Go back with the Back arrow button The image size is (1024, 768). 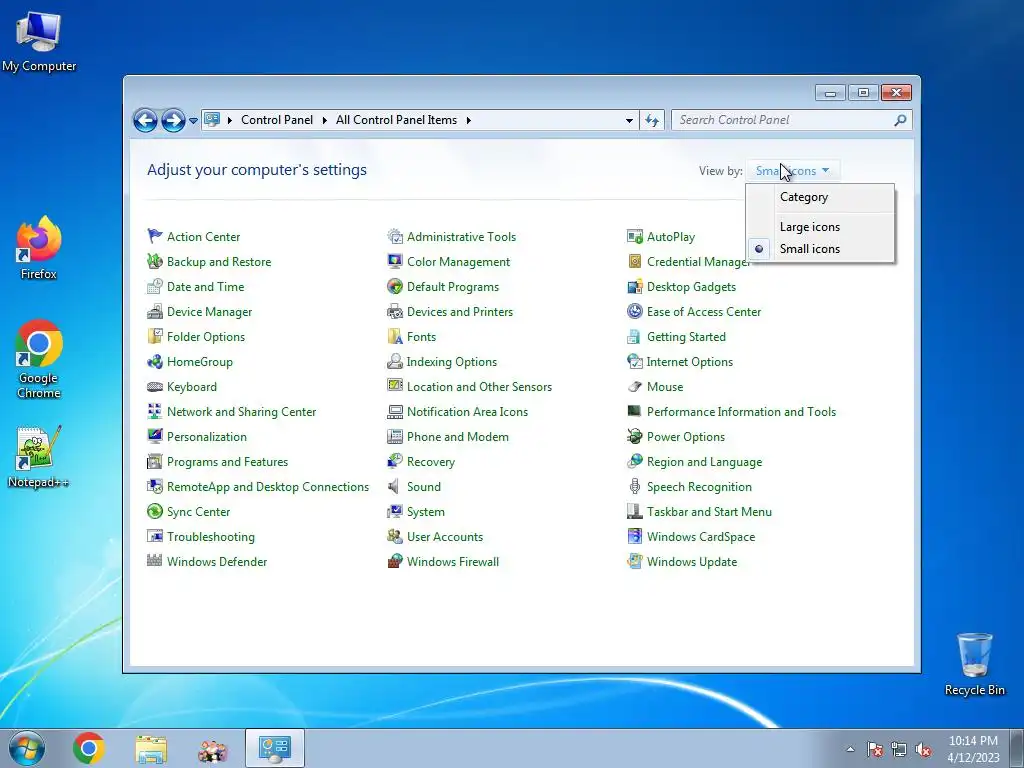(x=145, y=120)
